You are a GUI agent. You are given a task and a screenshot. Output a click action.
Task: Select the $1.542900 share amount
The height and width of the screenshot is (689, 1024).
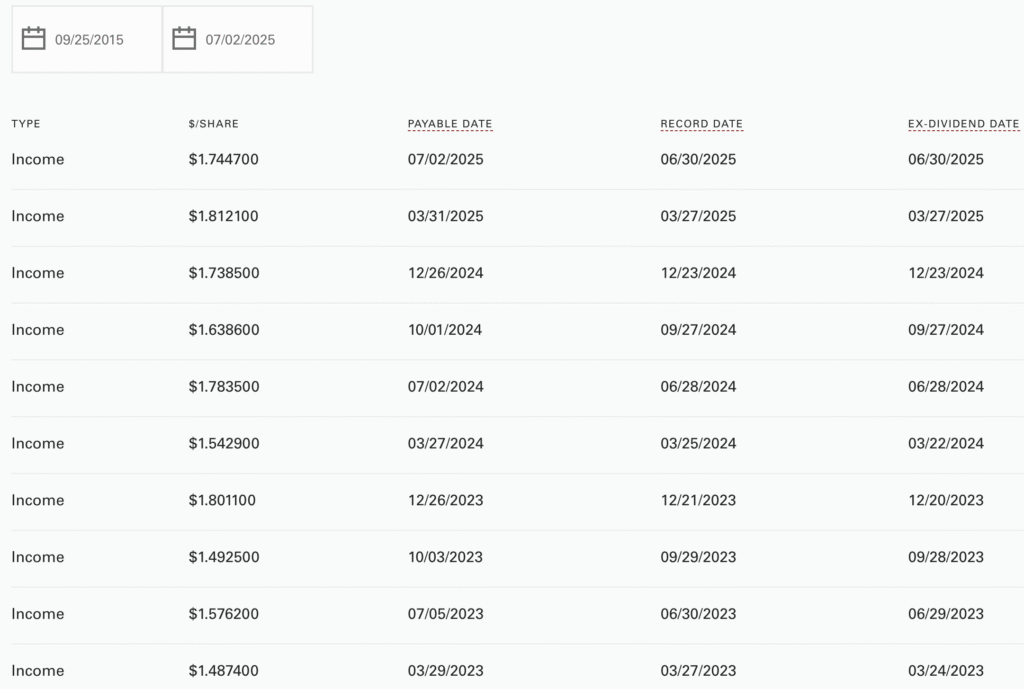click(224, 443)
